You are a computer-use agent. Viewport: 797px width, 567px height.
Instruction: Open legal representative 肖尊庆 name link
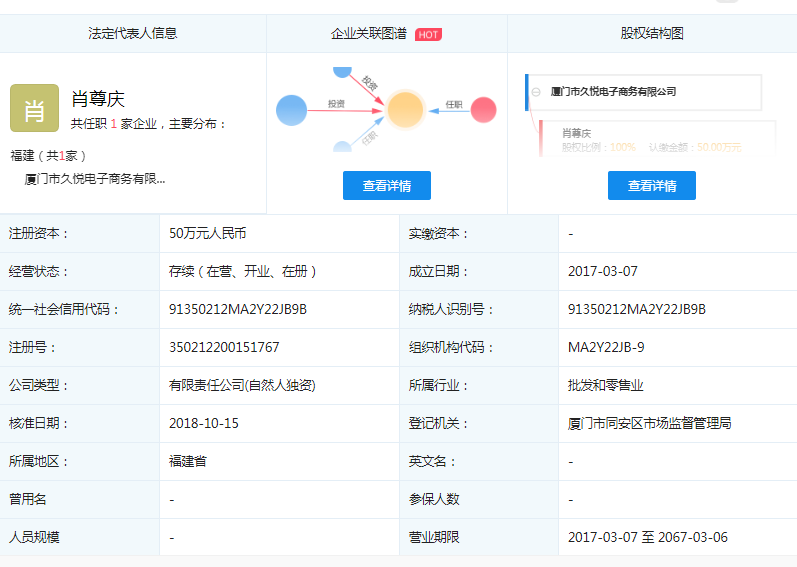[x=98, y=99]
